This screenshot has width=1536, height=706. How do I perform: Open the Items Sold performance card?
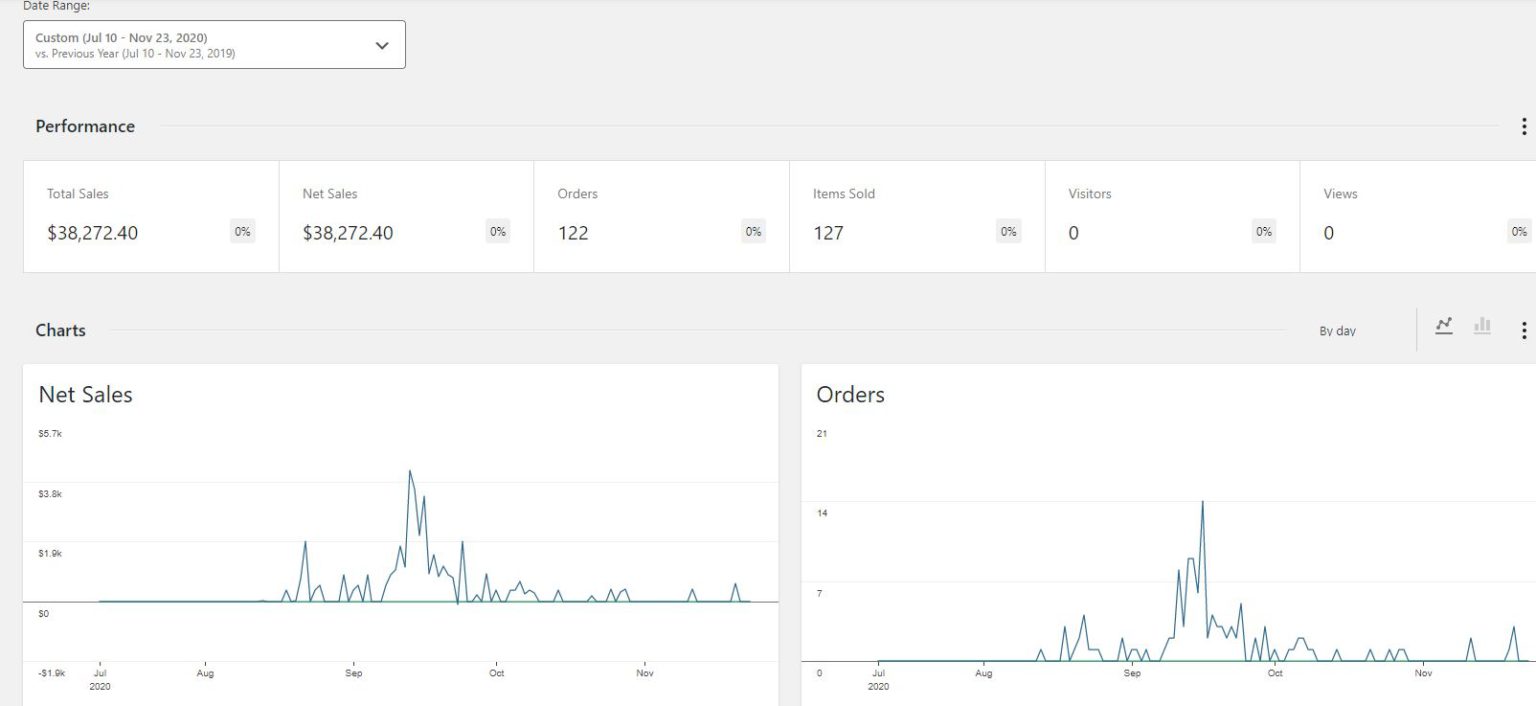click(916, 216)
